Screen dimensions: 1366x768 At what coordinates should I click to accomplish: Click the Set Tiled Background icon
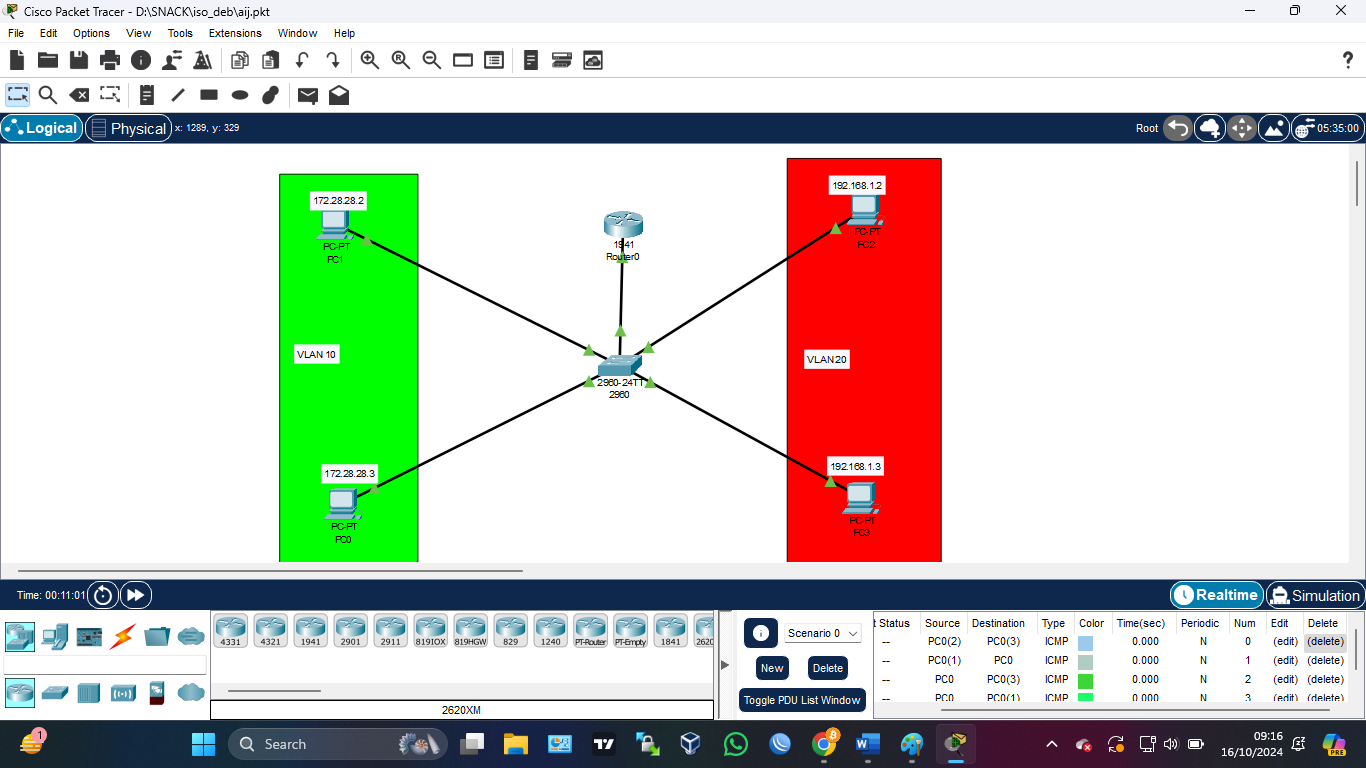tap(1274, 128)
